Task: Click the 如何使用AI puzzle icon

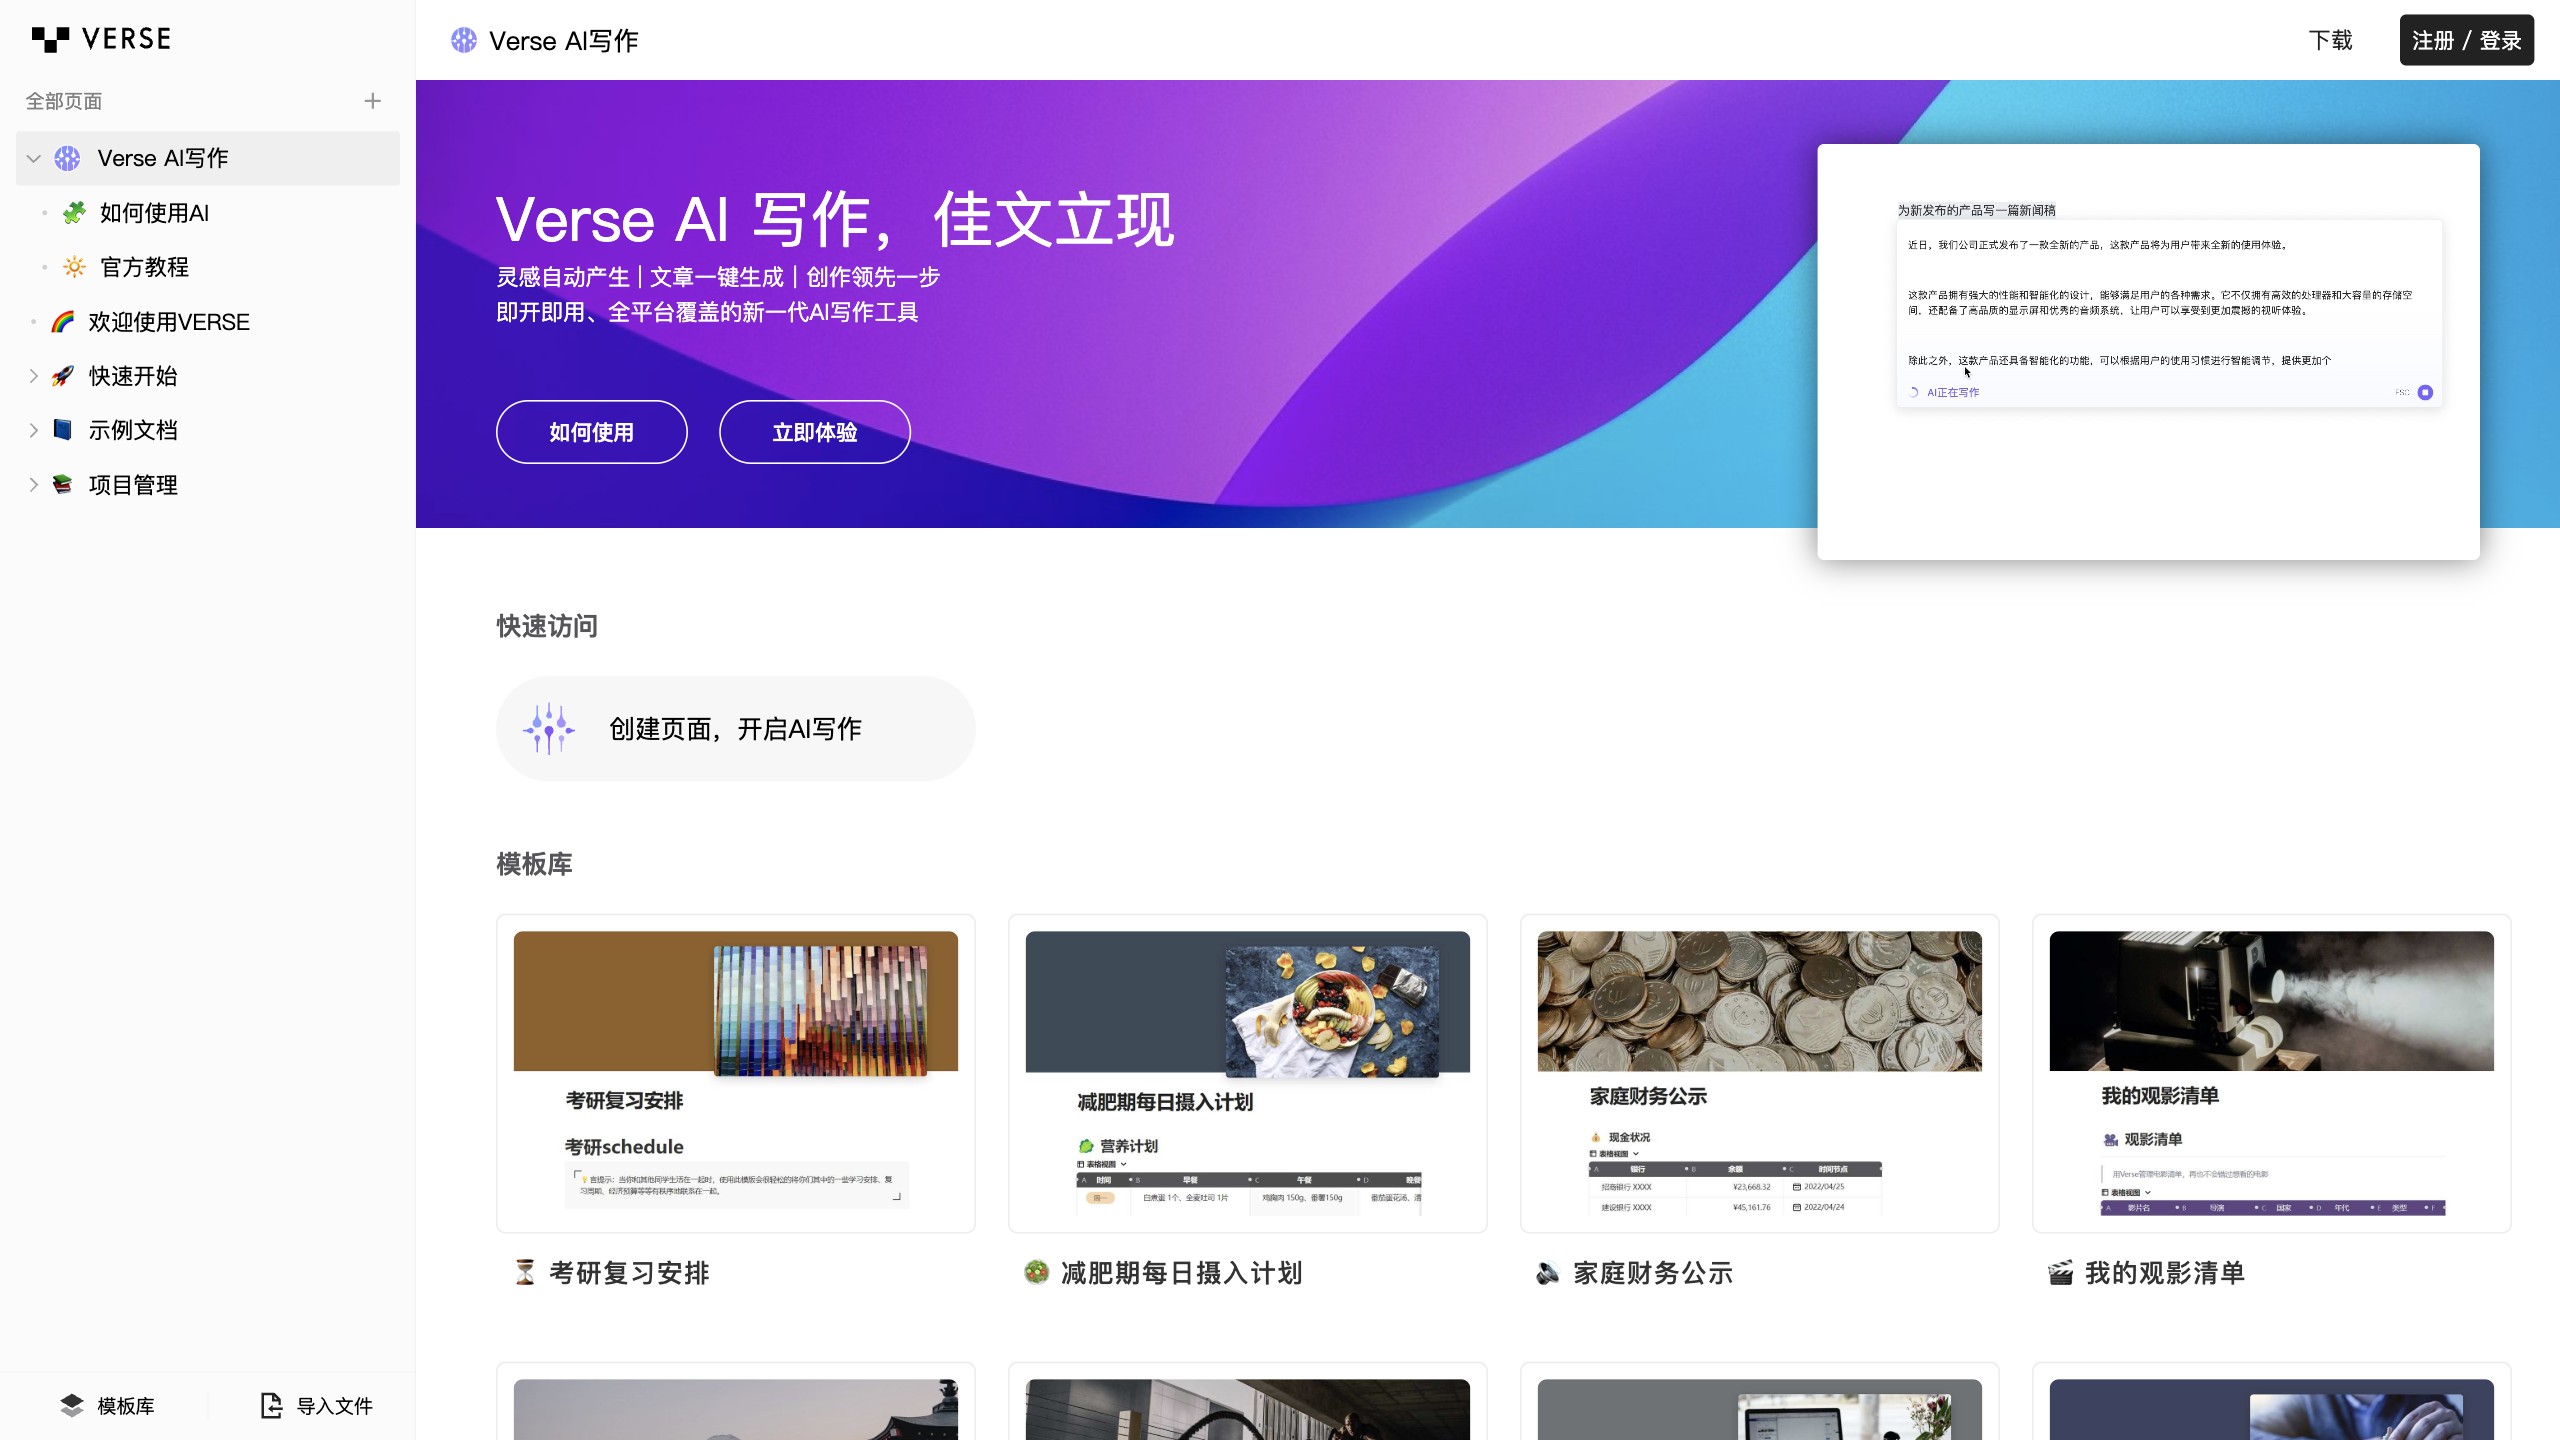Action: pyautogui.click(x=75, y=212)
